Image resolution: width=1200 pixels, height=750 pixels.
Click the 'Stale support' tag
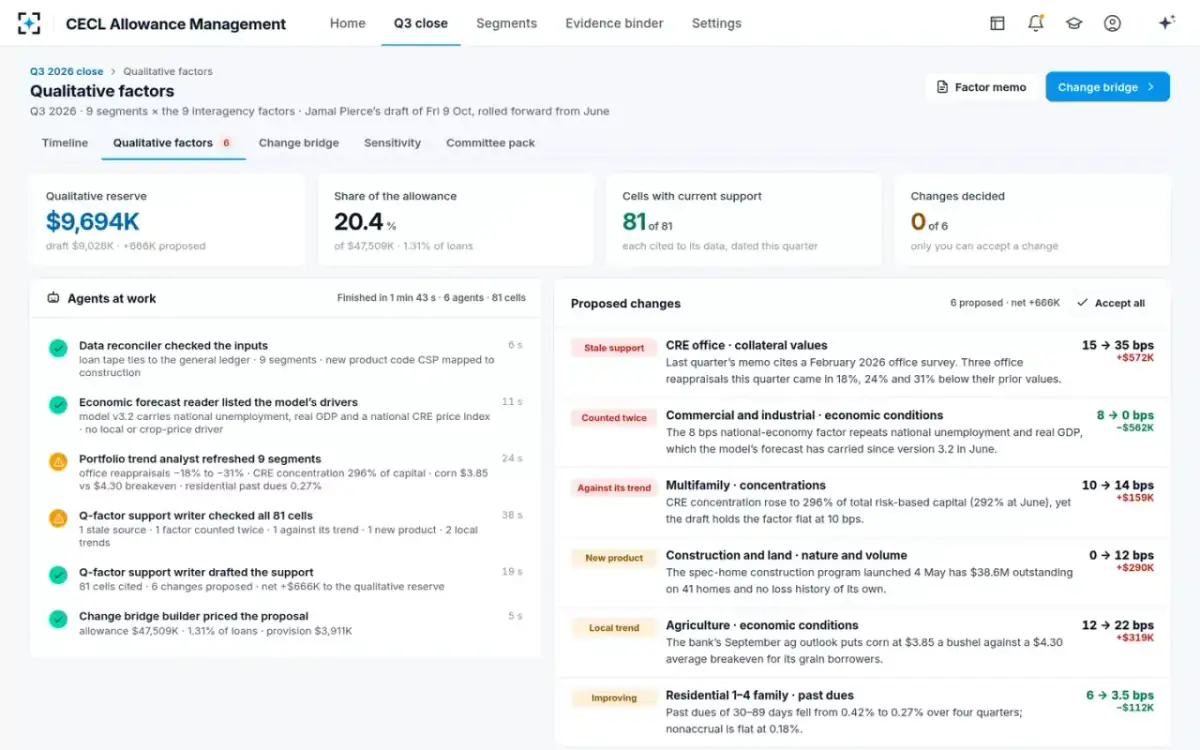(613, 348)
